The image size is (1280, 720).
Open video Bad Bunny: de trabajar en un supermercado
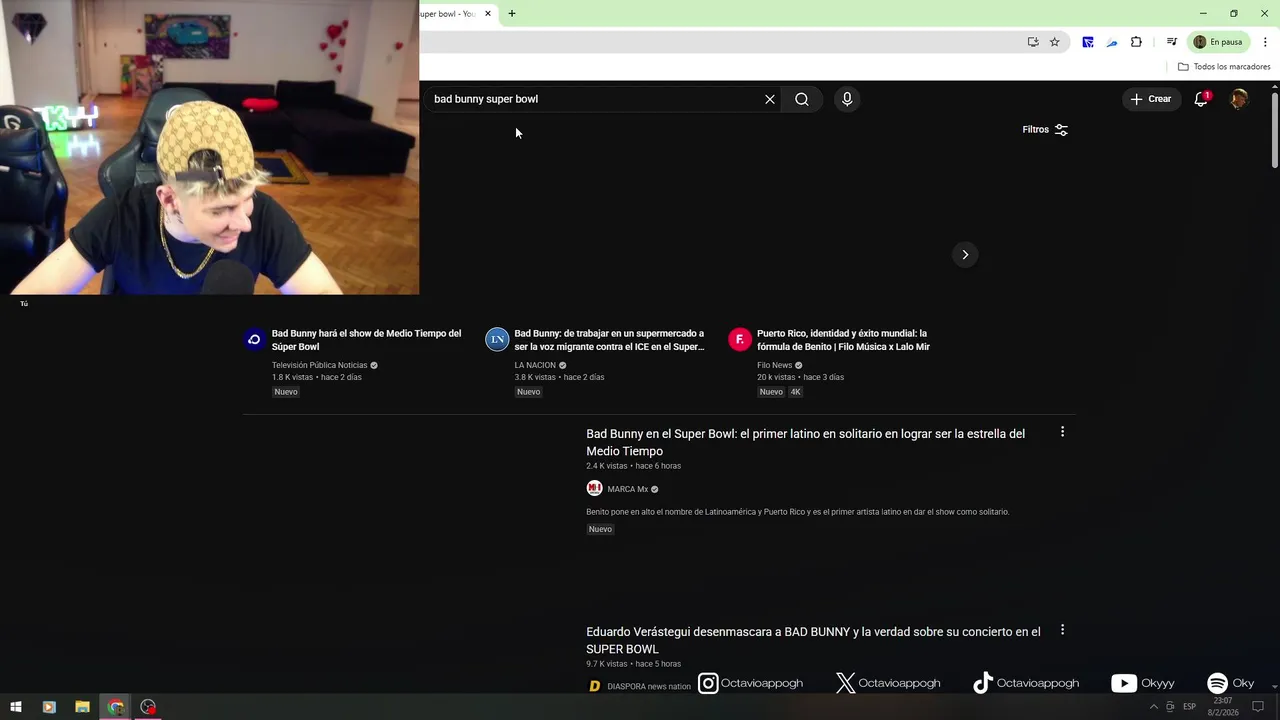click(x=609, y=340)
